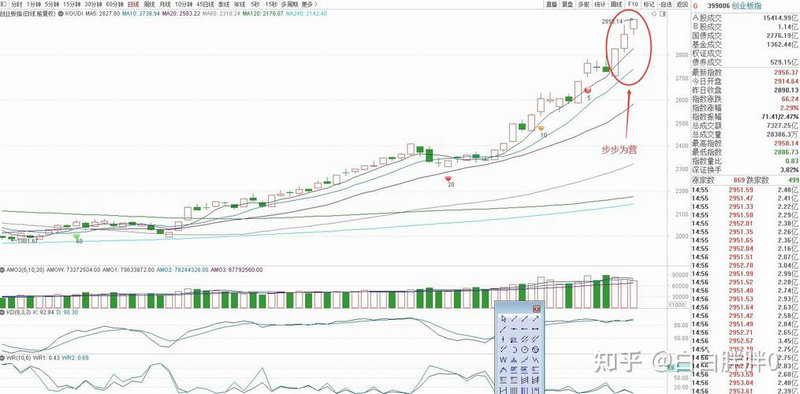Viewport: 800px width, 394px height.
Task: Close the drawing tools palette
Action: [536, 309]
